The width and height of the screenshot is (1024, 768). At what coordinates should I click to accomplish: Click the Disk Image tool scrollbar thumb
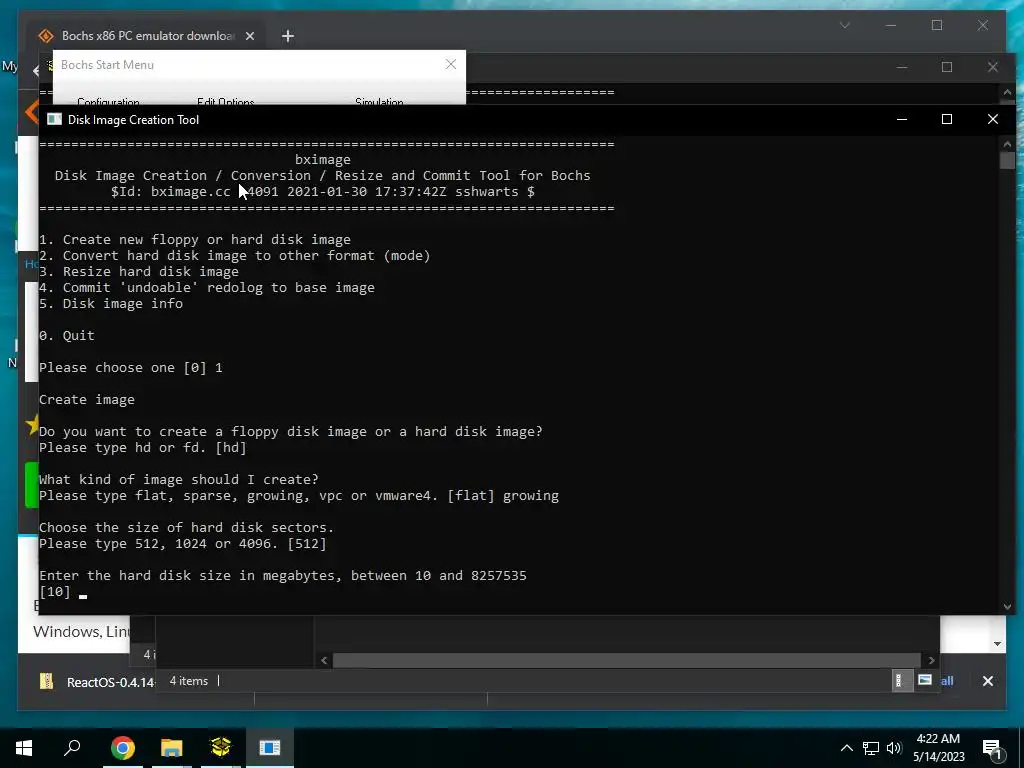1007,160
